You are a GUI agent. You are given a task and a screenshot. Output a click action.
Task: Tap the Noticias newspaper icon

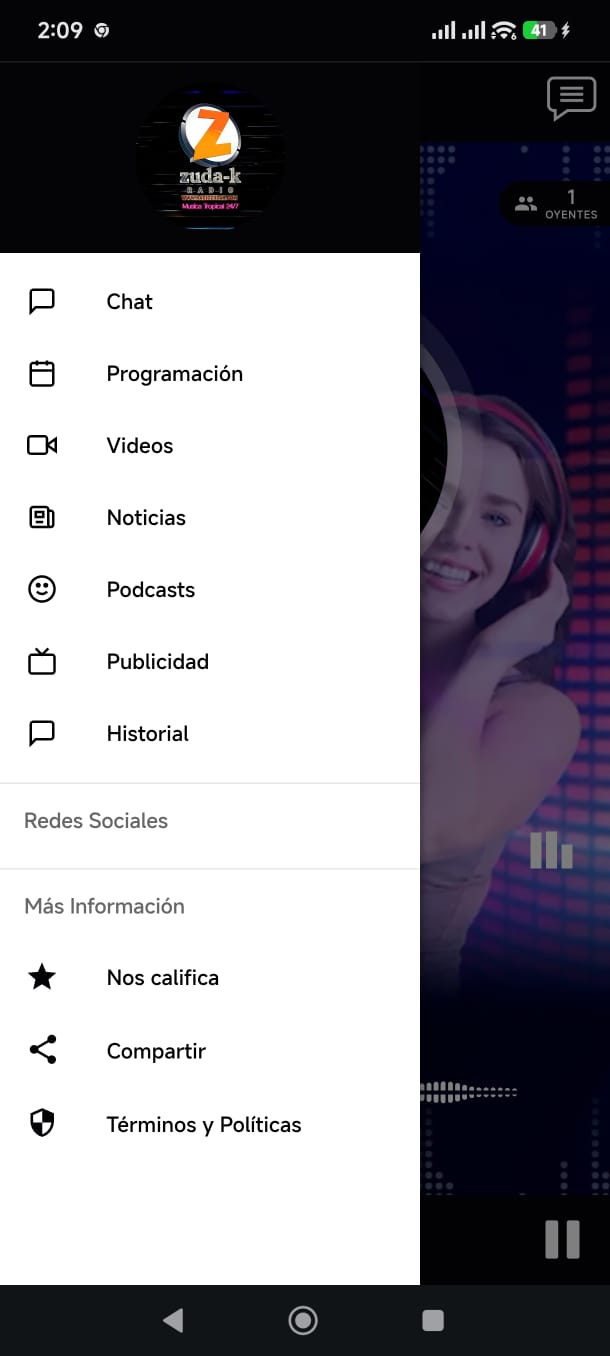tap(42, 518)
